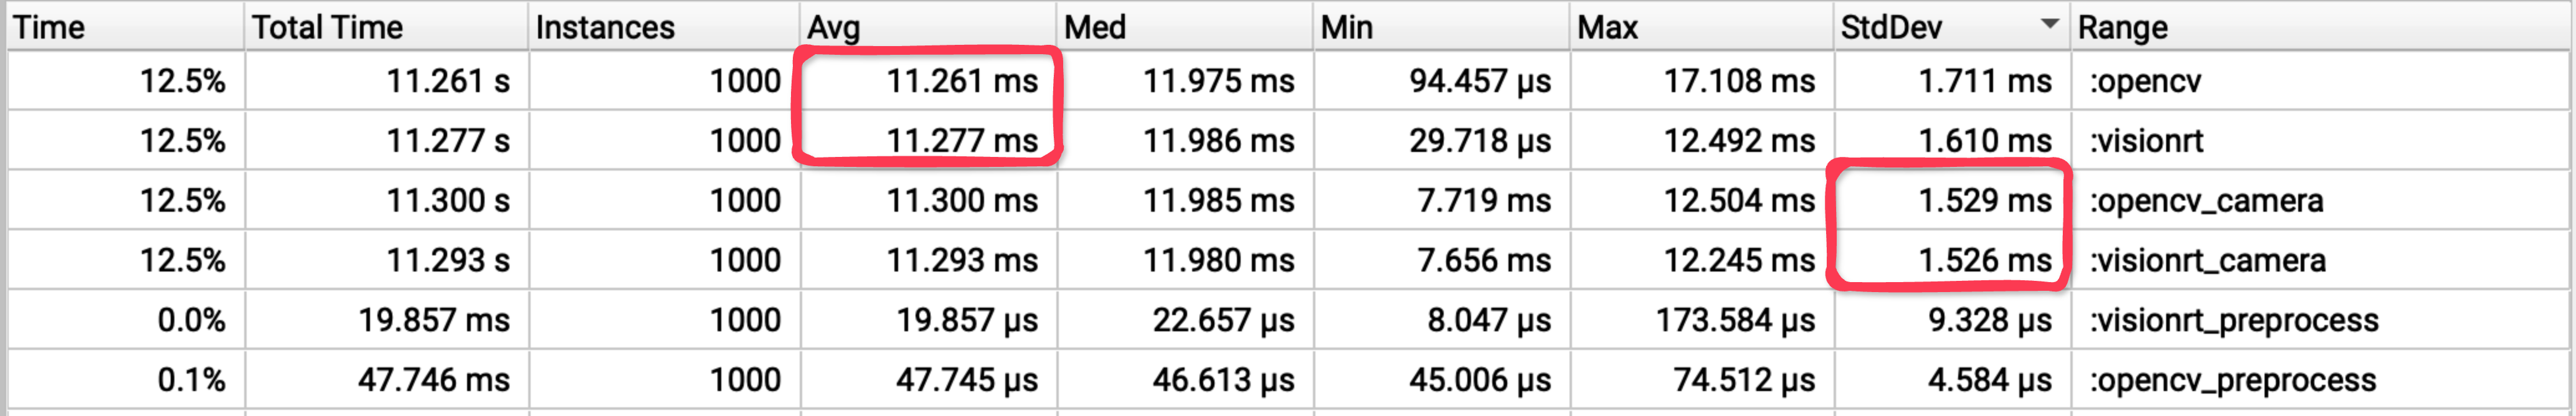Click the 11.261 ms average cell

coord(961,81)
